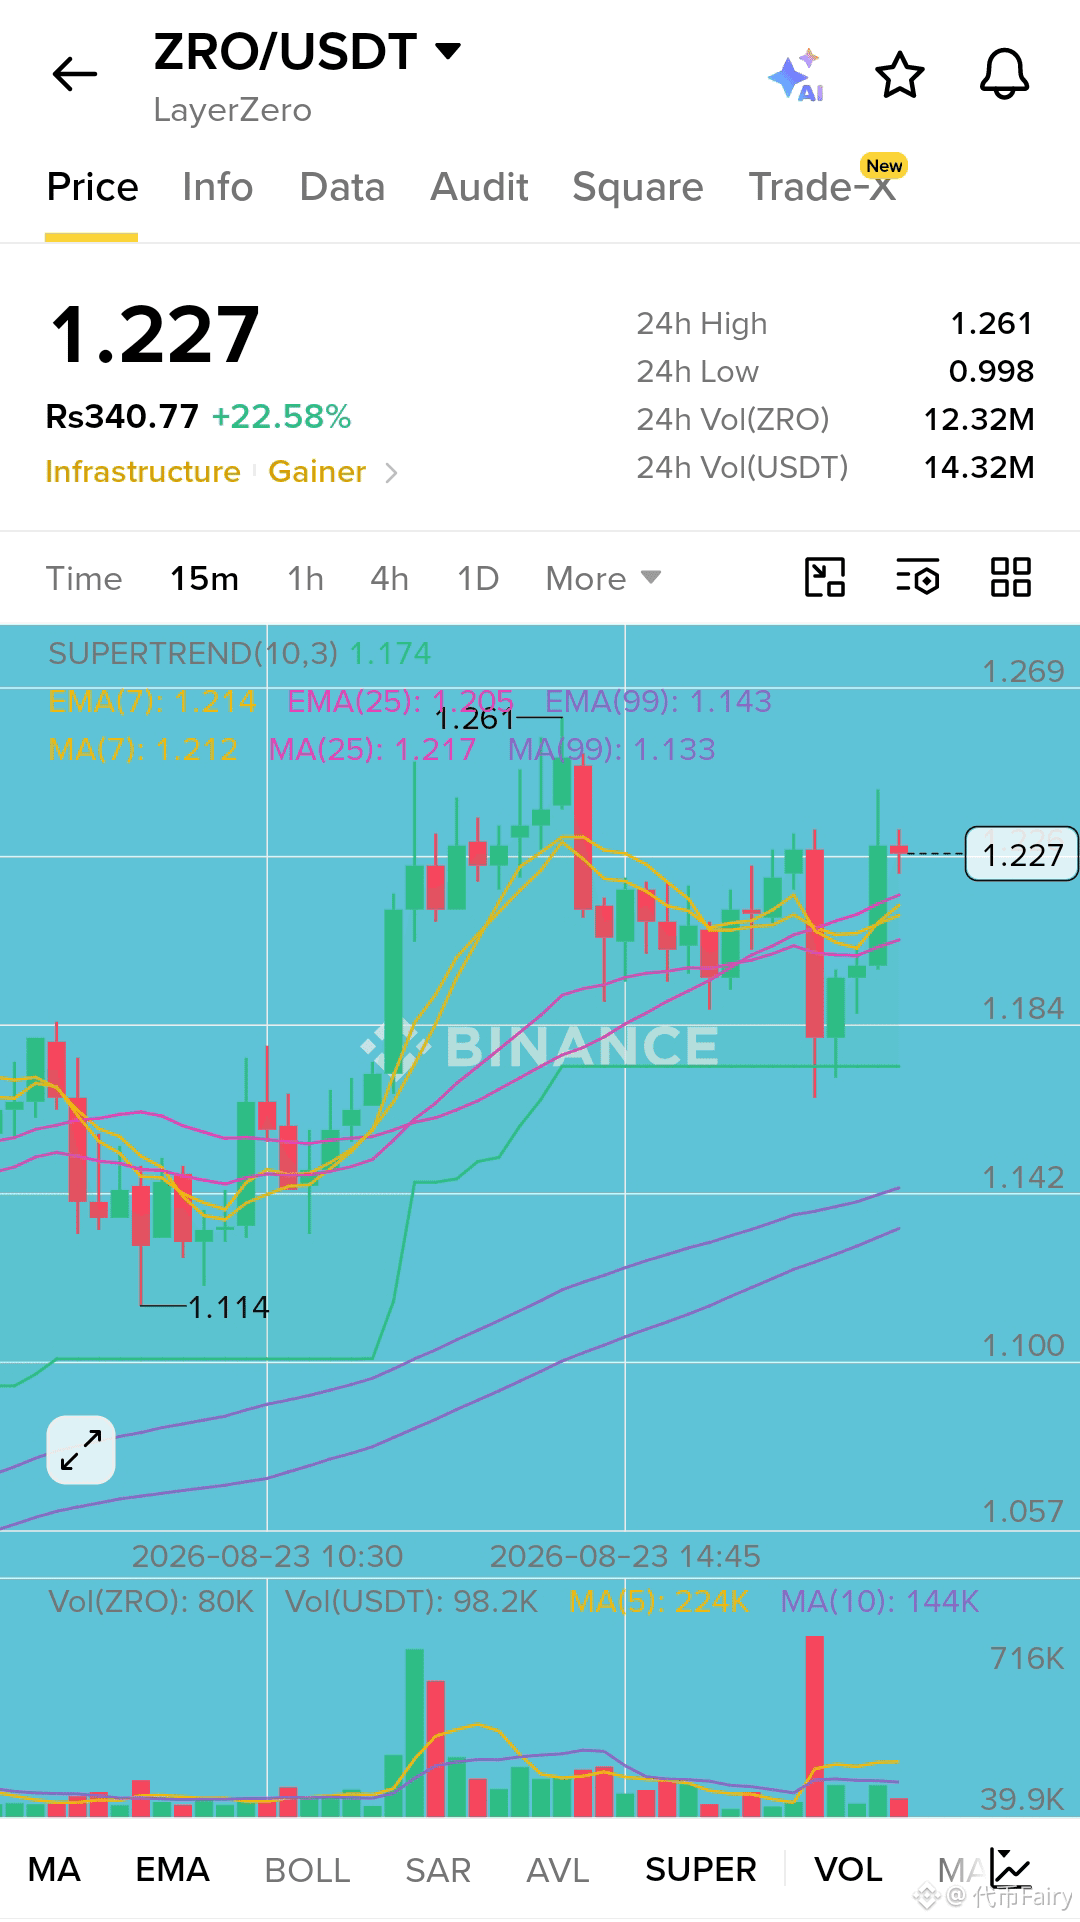Set a price alert bell

point(1004,75)
